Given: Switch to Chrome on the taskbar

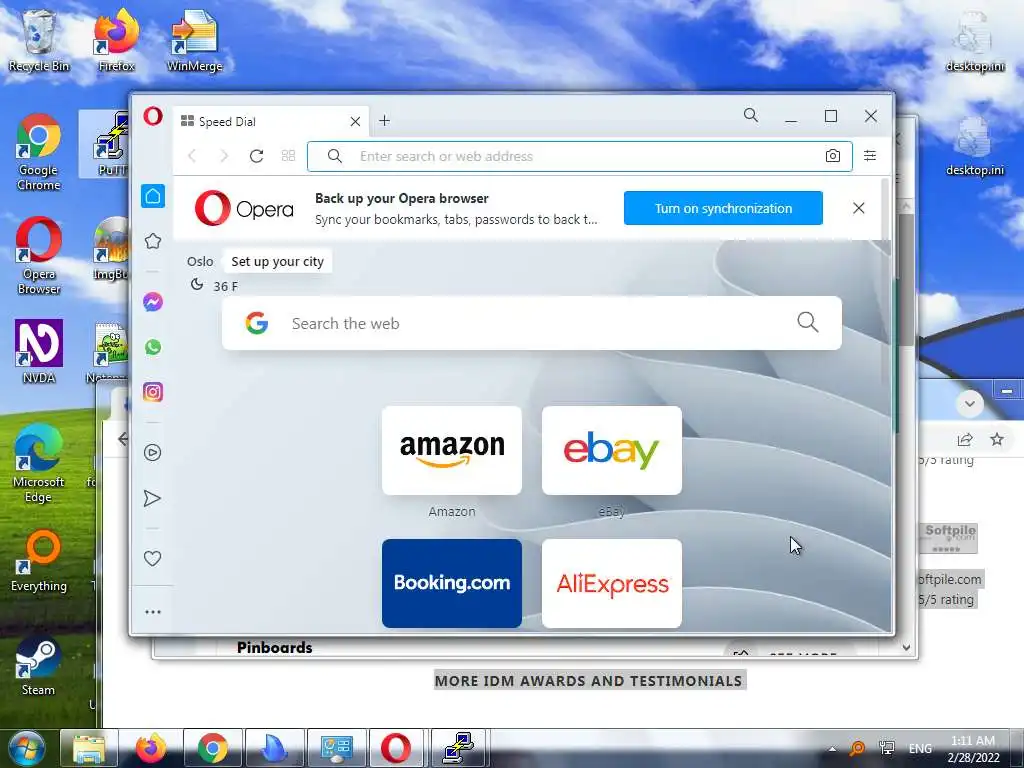Looking at the screenshot, I should (x=213, y=748).
